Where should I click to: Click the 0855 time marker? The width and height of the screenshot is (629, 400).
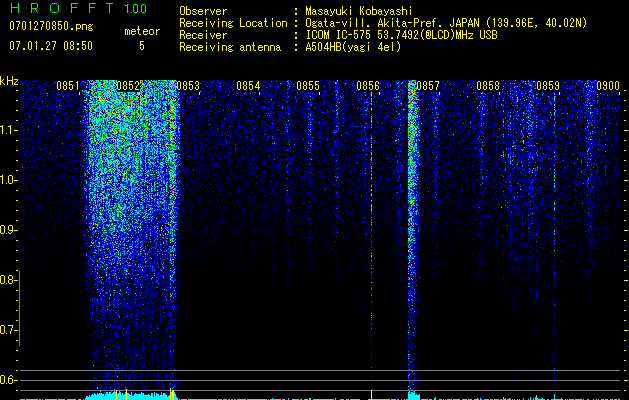coord(308,86)
